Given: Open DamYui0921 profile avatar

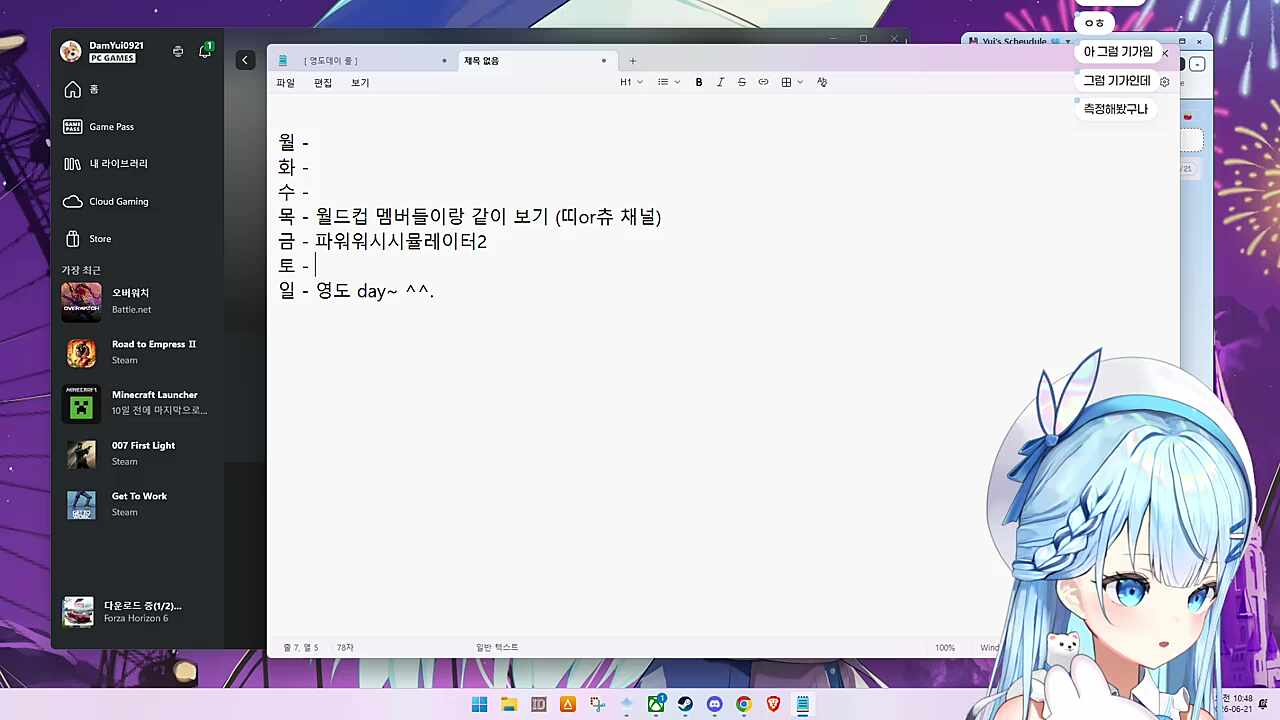Looking at the screenshot, I should click(x=71, y=51).
